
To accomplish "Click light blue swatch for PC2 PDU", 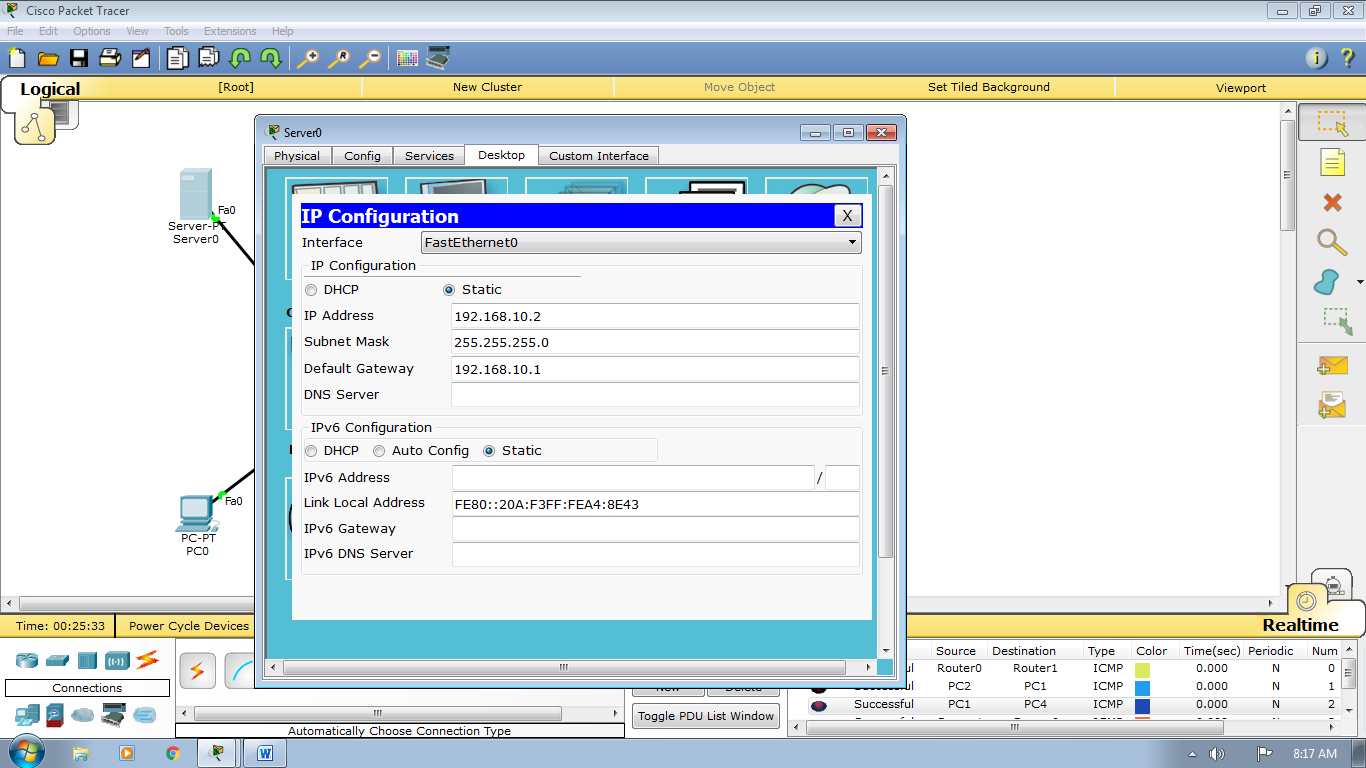I will pos(1142,687).
